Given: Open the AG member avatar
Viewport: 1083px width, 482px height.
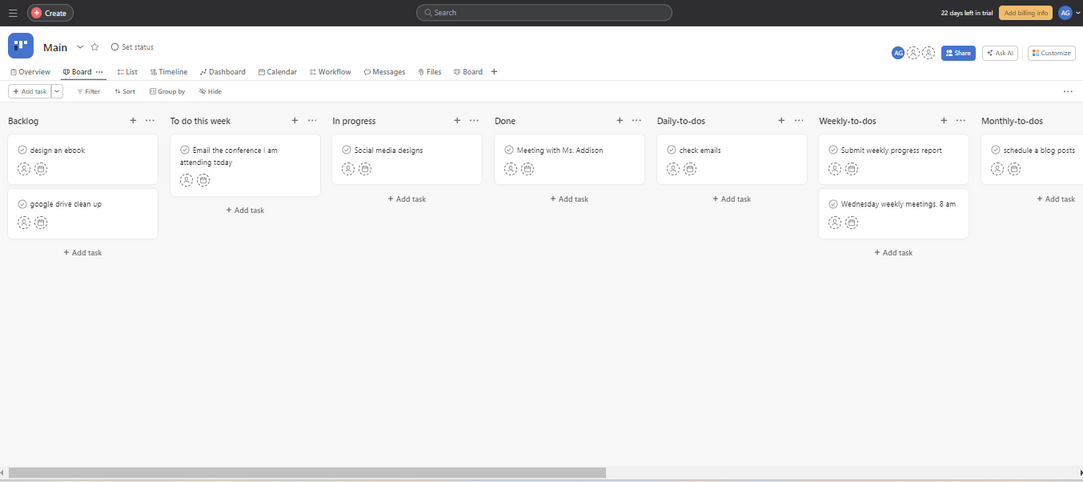Looking at the screenshot, I should click(x=898, y=53).
